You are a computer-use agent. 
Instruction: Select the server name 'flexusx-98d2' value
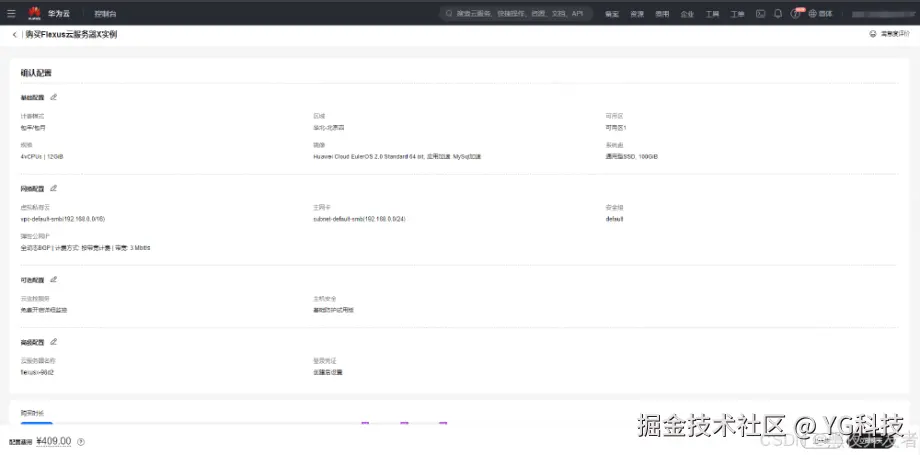pyautogui.click(x=38, y=372)
